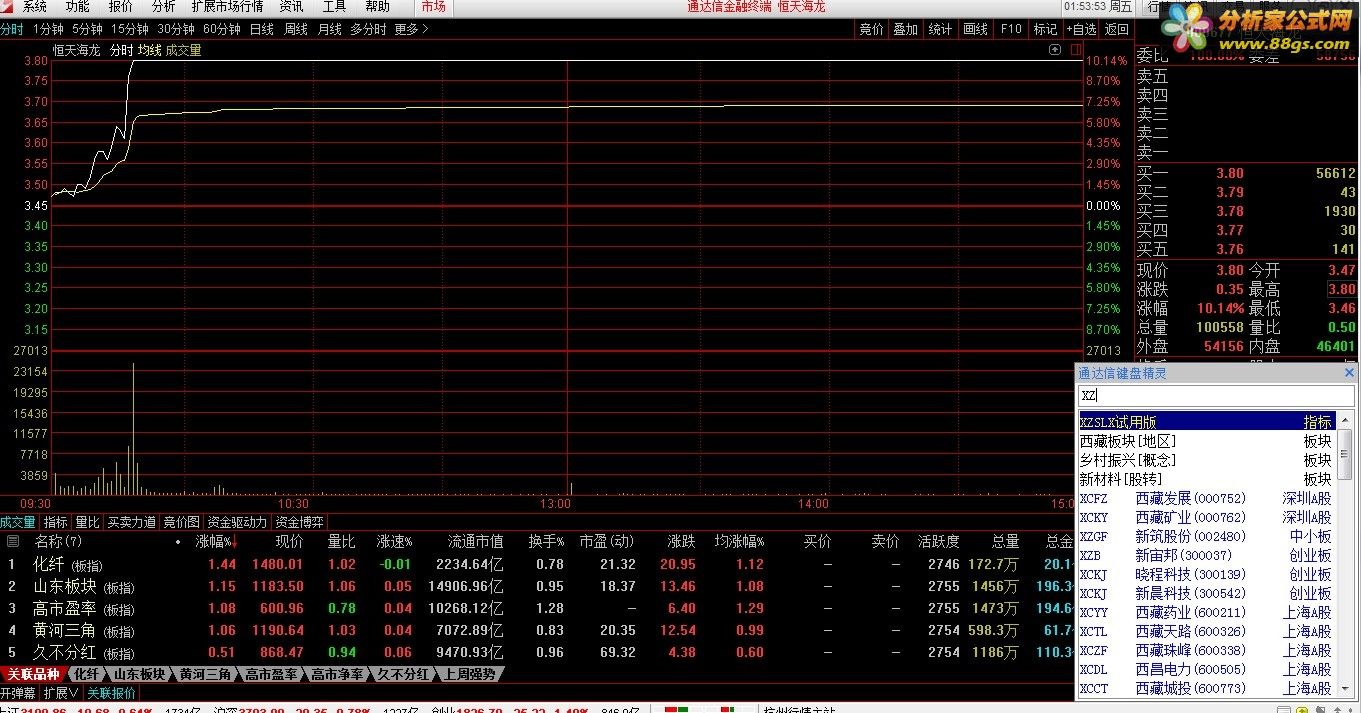Switch to 15分钟 chart period
Viewport: 1361px width, 713px height.
(130, 29)
